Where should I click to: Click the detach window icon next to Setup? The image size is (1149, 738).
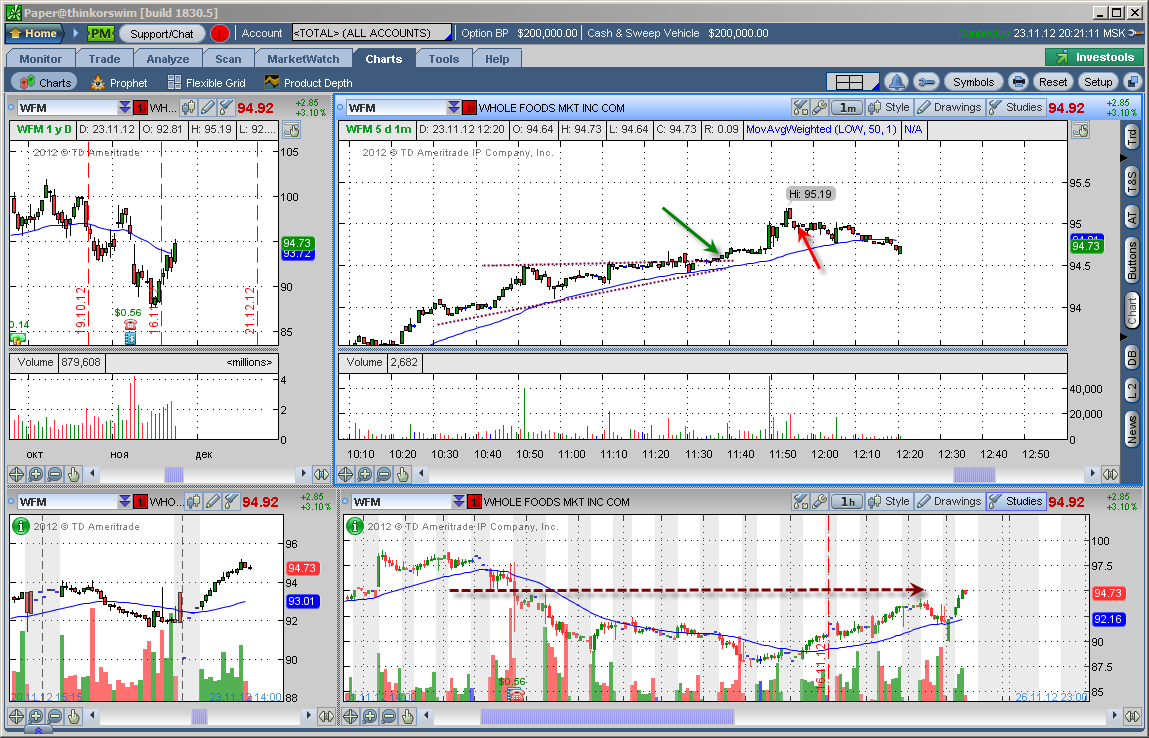pos(1133,82)
